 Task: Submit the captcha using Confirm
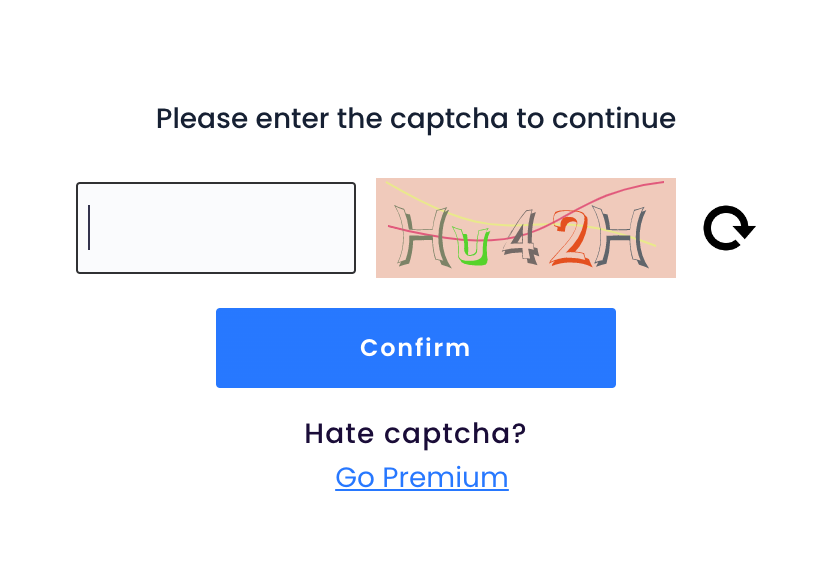coord(416,348)
